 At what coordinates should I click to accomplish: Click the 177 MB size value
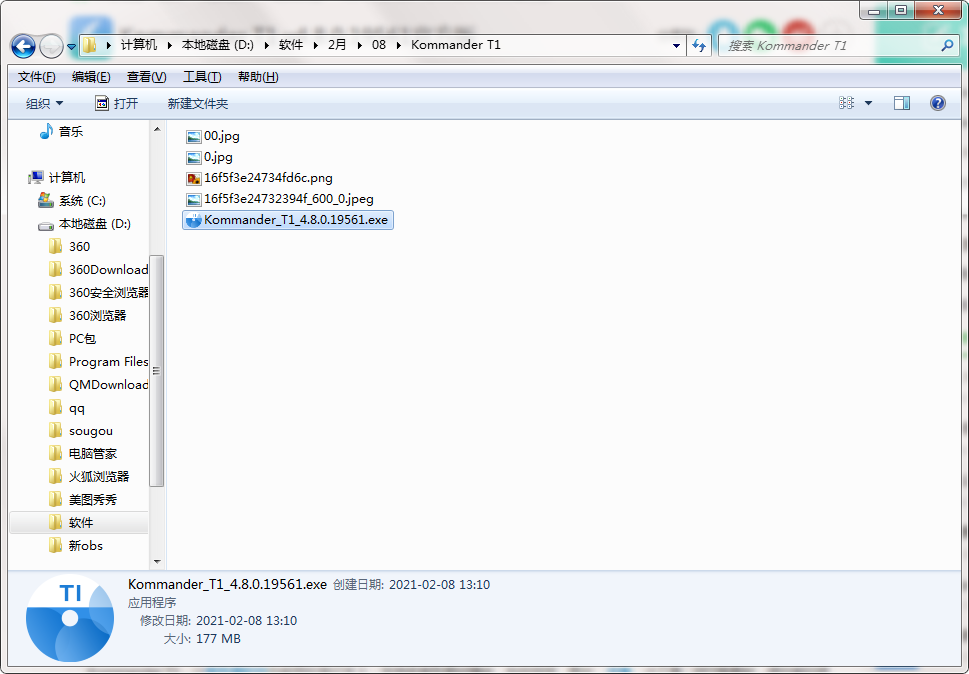coord(218,639)
